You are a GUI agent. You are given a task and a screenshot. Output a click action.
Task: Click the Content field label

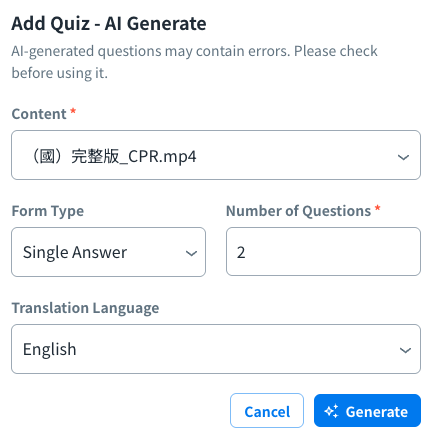[x=39, y=114]
